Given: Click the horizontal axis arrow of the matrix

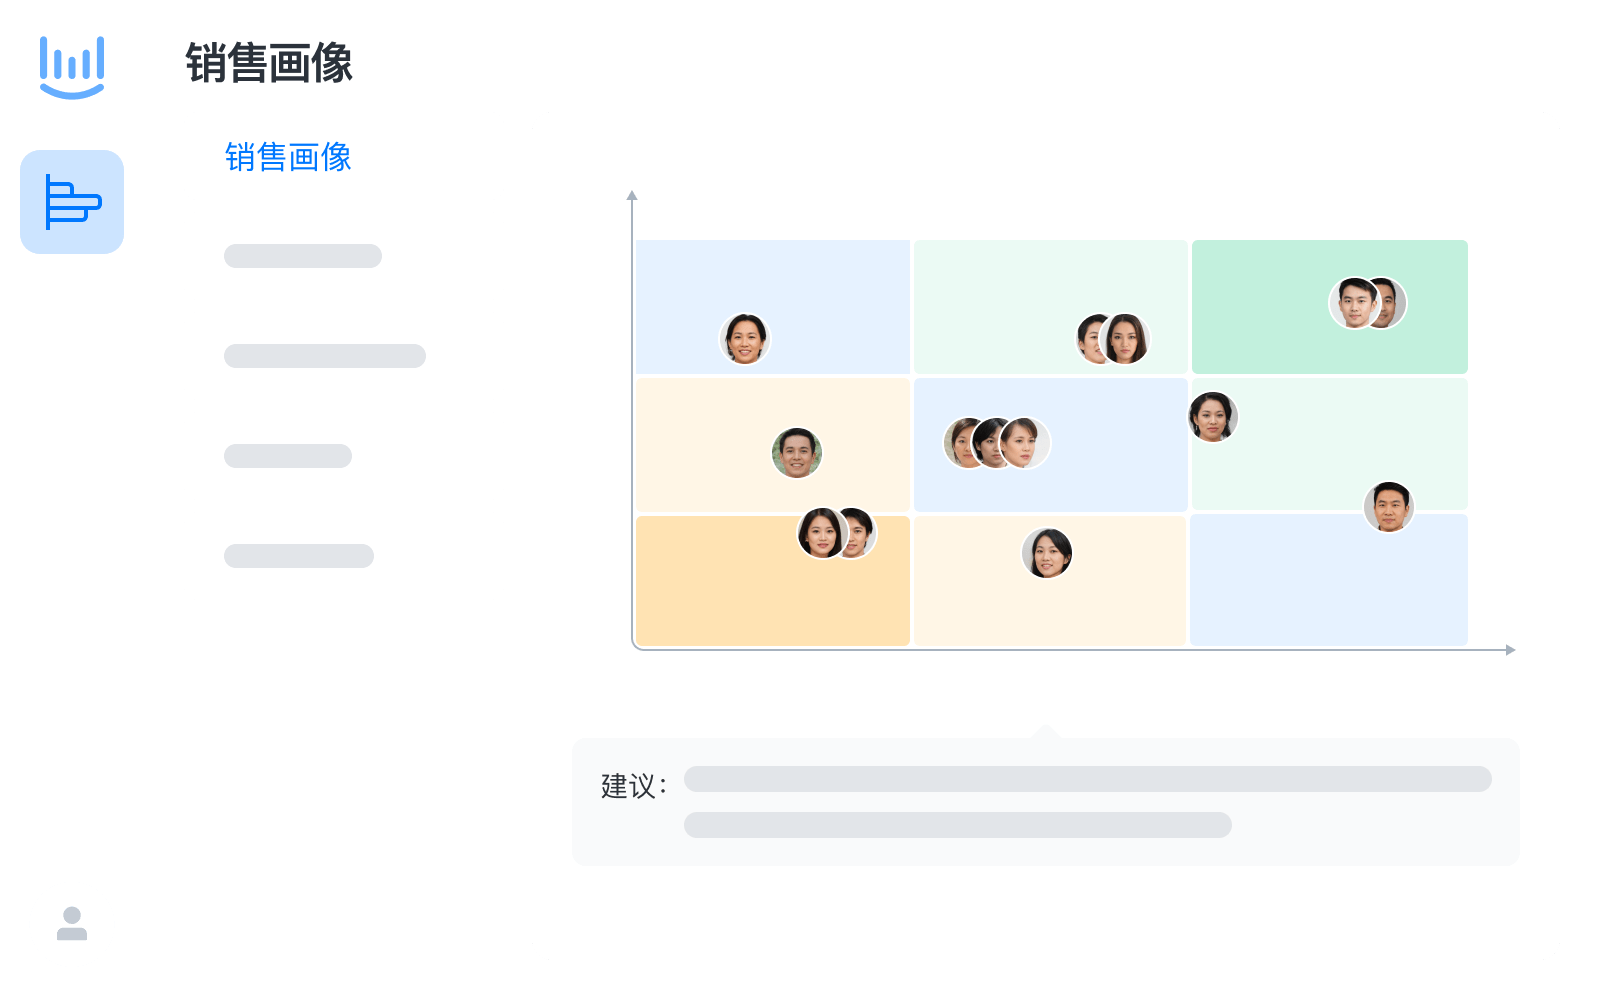Looking at the screenshot, I should (x=1508, y=650).
